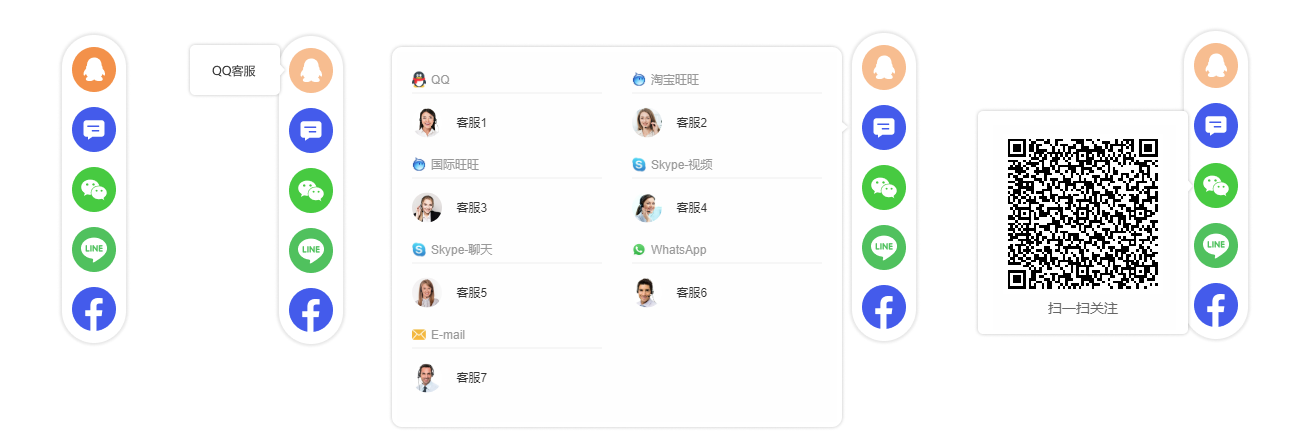Message 客服6 on WhatsApp
The image size is (1304, 441).
670,292
